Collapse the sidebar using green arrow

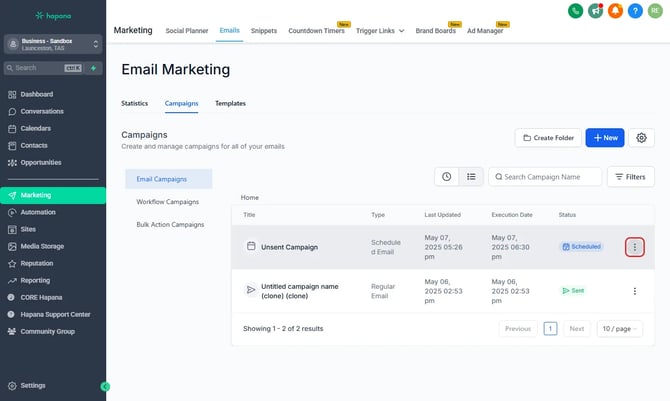106,386
